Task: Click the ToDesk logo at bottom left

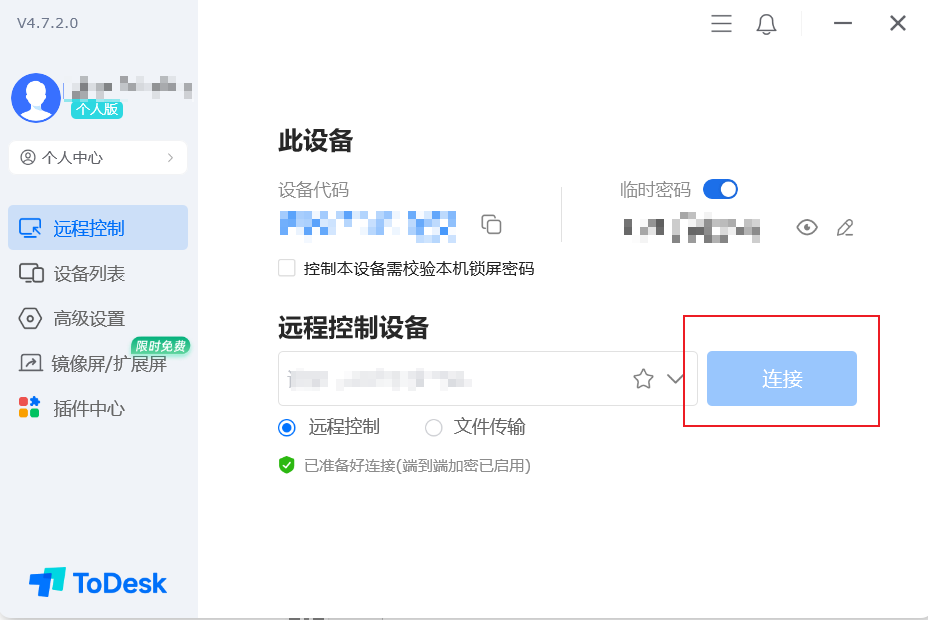Action: coord(98,583)
